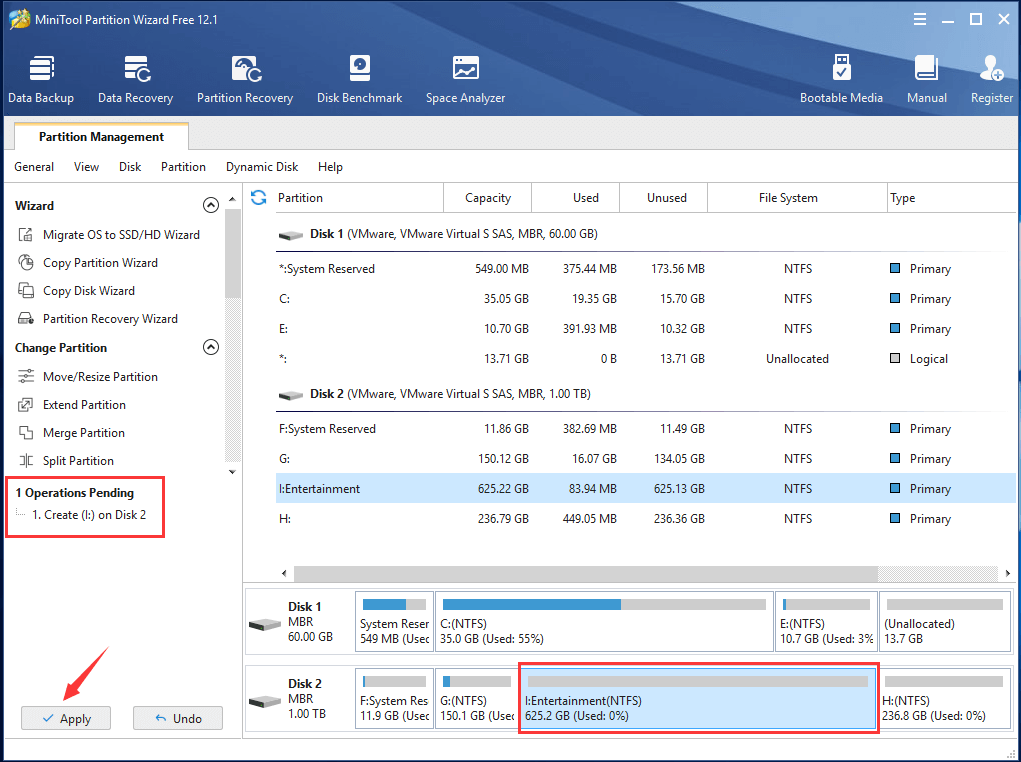Select the Disk 1 System Reserved block in the disk map

[395, 621]
